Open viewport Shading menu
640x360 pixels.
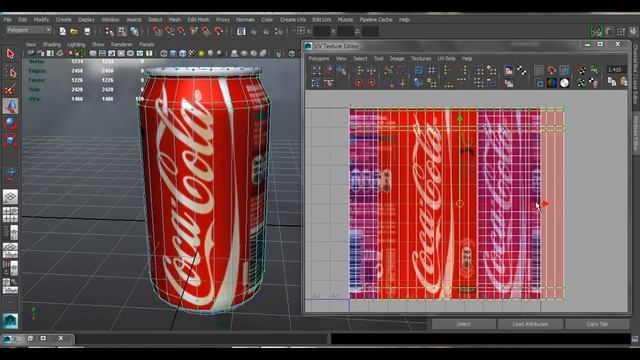(51, 44)
